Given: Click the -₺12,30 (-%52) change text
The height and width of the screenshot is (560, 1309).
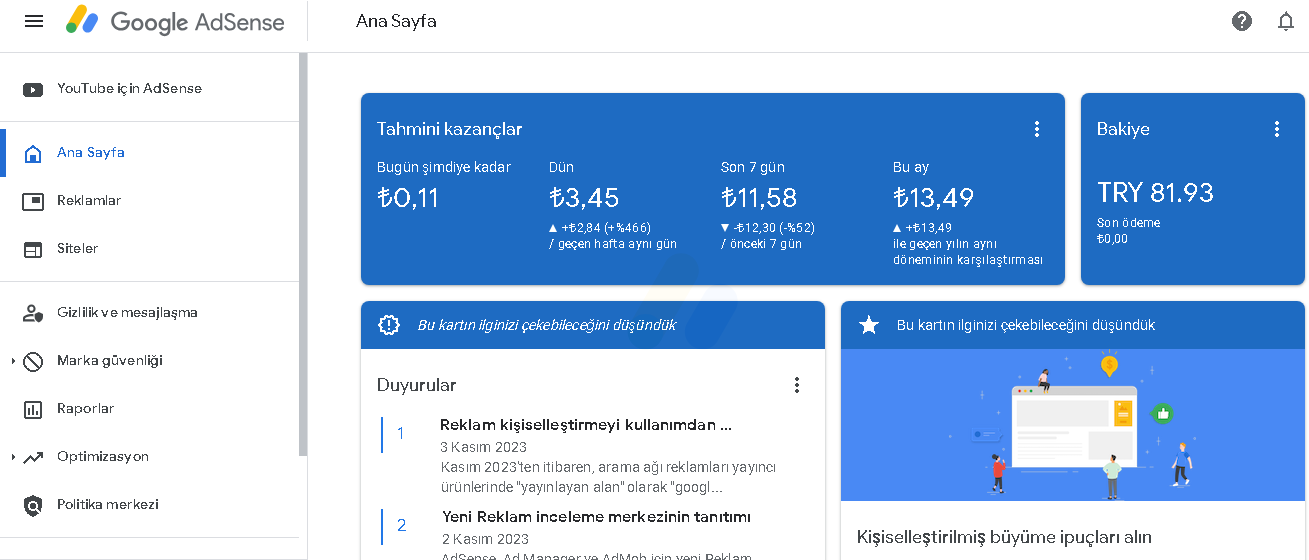Looking at the screenshot, I should click(x=768, y=228).
